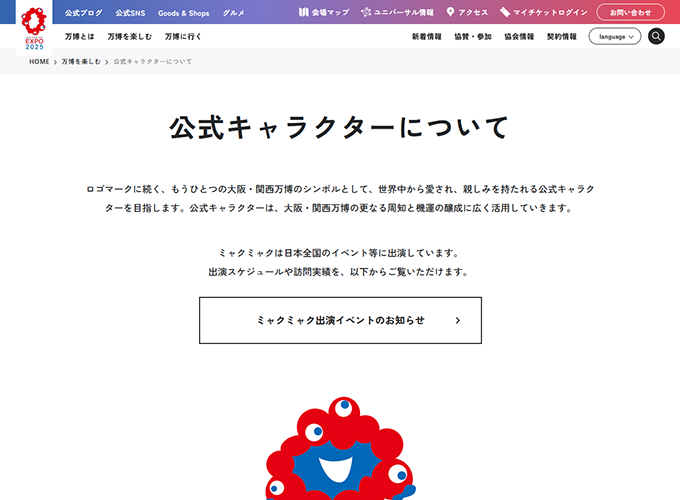Open 万博を楽しむ navigation menu
680x500 pixels.
[x=130, y=37]
